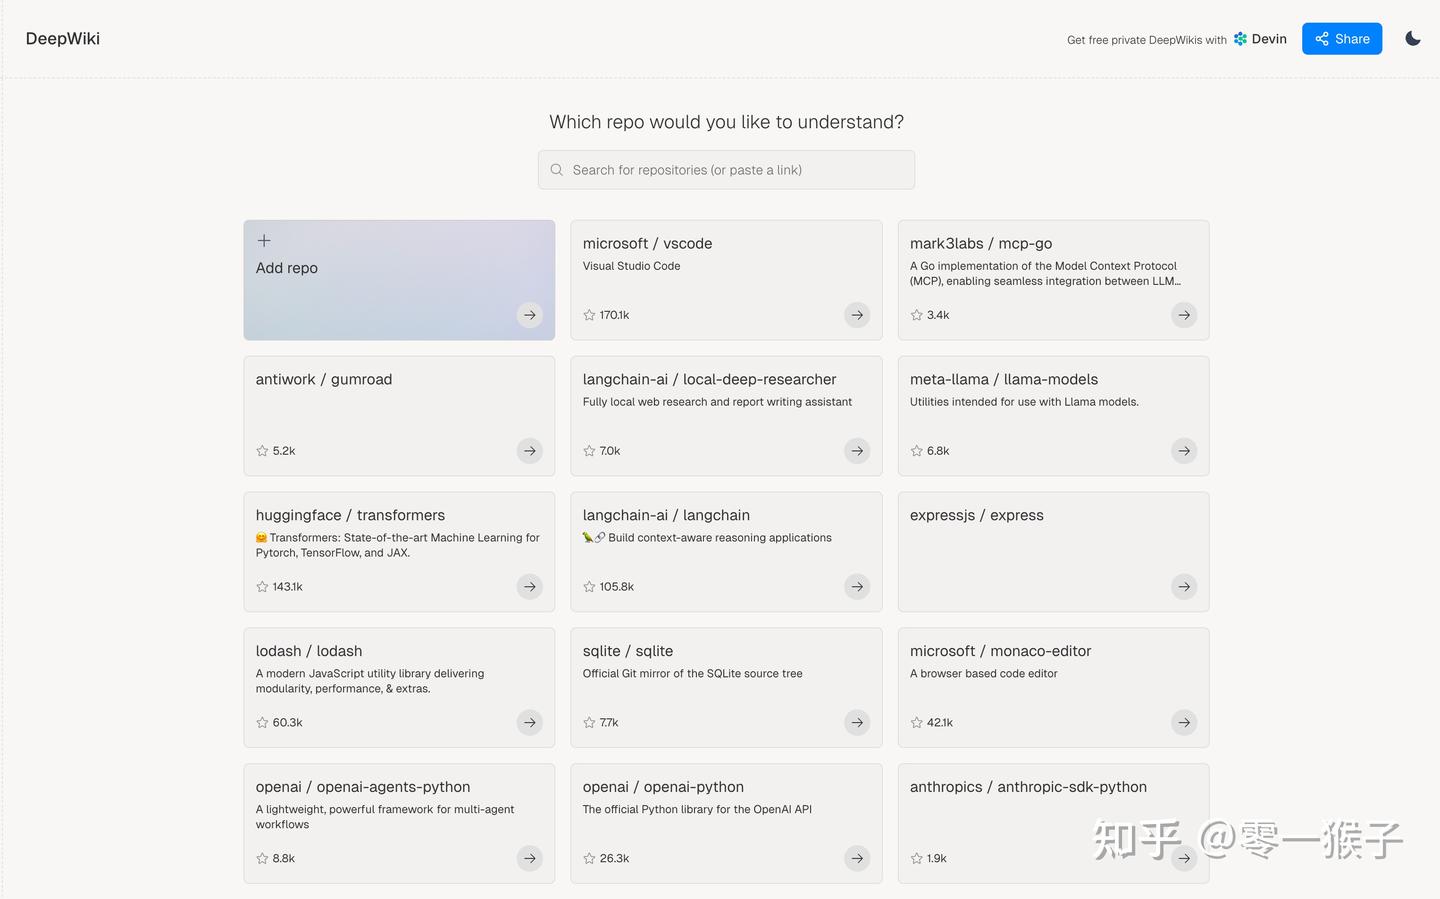1440x899 pixels.
Task: Click the plus icon on Add repo
Action: coord(264,241)
